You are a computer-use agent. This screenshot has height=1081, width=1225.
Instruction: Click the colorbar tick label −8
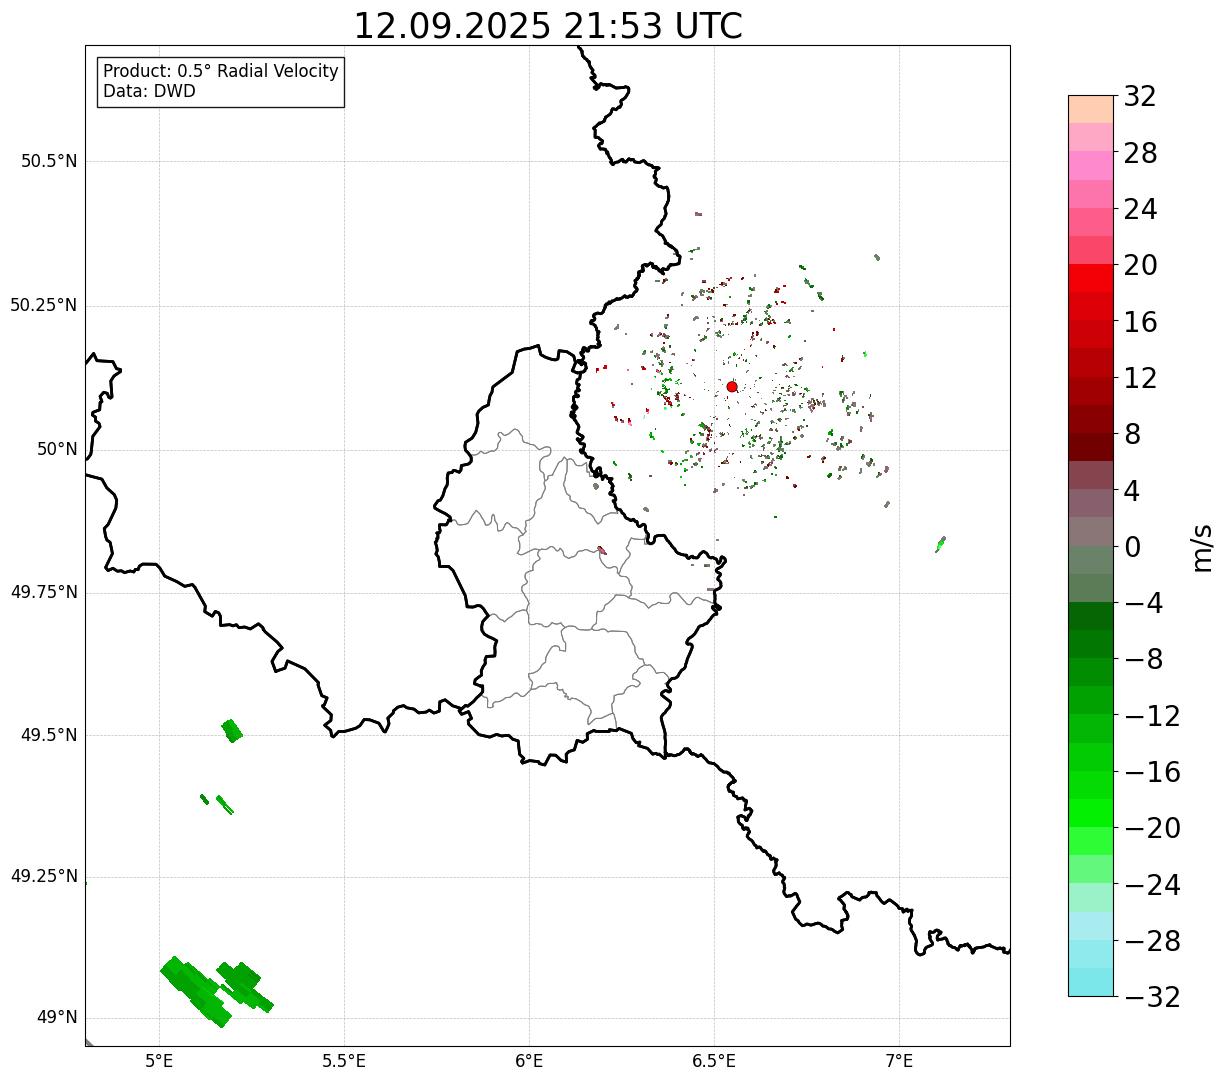point(1144,660)
